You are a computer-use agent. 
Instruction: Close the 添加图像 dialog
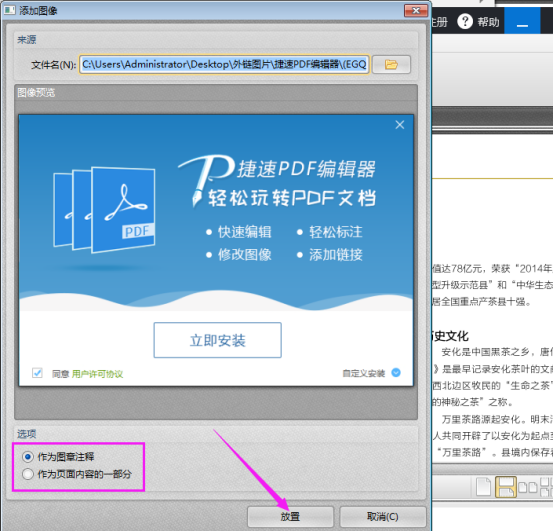click(x=416, y=11)
